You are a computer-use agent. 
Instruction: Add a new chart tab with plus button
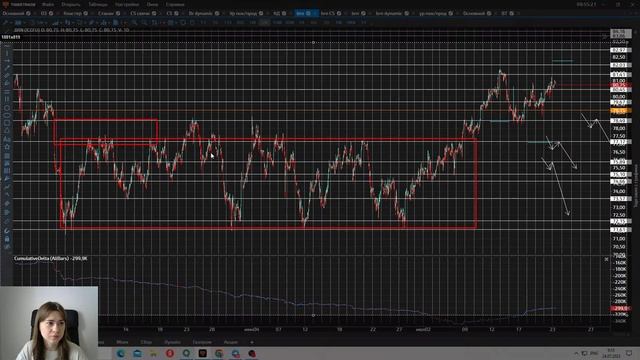click(x=252, y=342)
